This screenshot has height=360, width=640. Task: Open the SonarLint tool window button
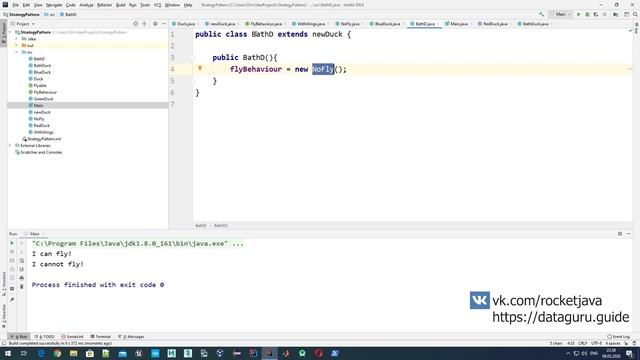[72, 337]
